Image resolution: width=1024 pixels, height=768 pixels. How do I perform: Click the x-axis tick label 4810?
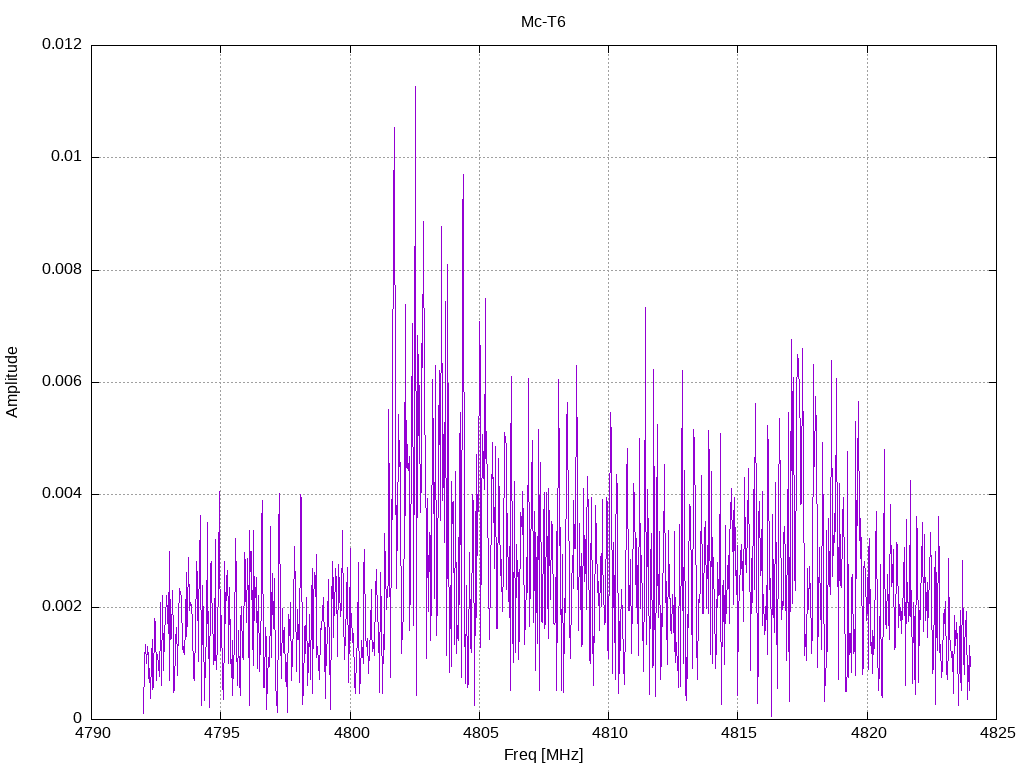(x=609, y=733)
